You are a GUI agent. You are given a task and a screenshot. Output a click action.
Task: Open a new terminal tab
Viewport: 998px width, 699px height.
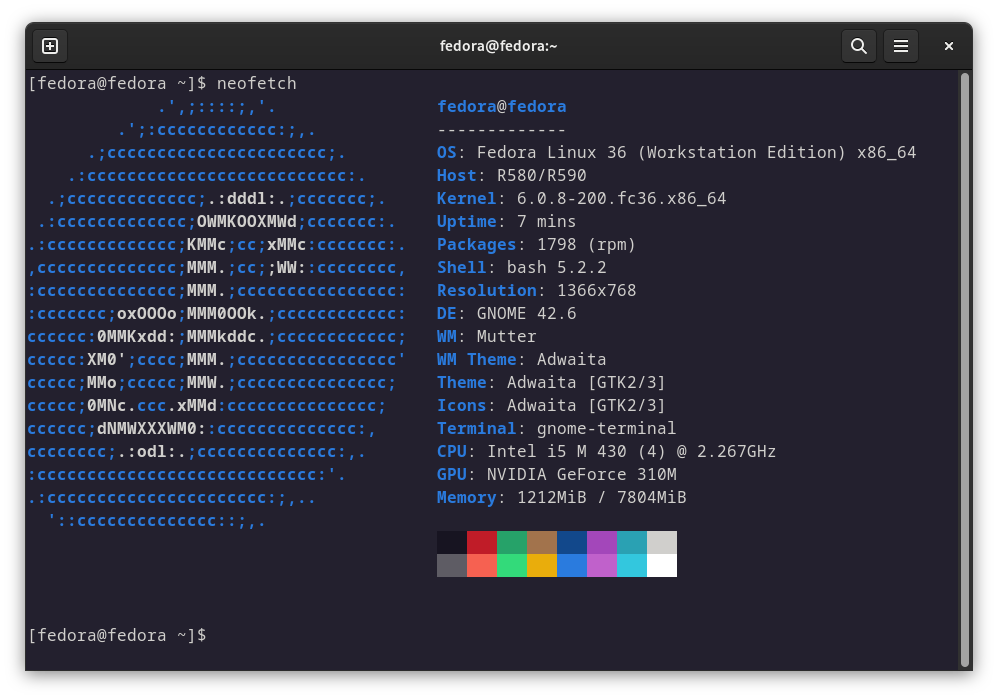[50, 46]
